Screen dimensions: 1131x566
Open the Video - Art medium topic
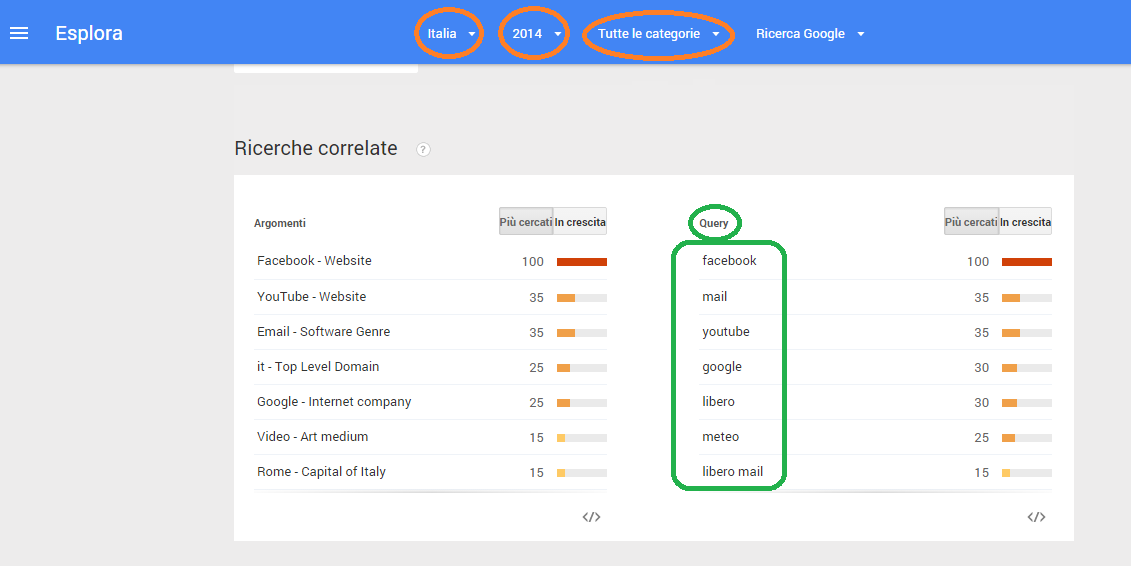click(312, 437)
